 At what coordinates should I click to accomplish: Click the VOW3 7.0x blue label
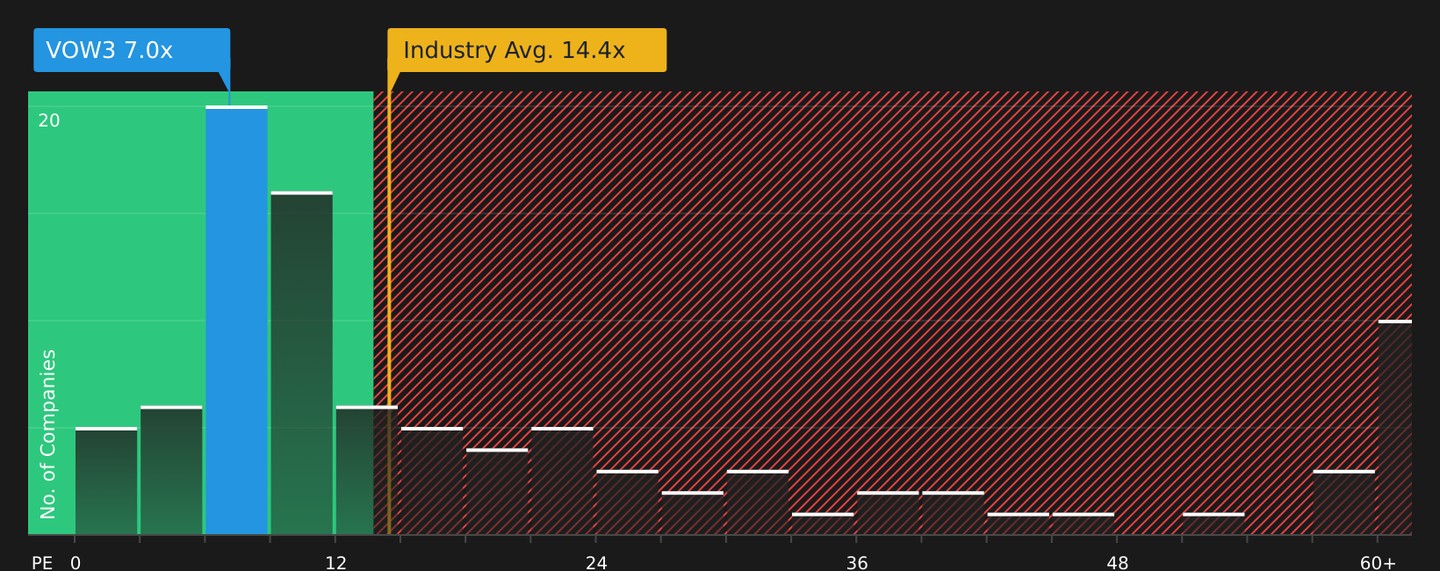(x=132, y=50)
